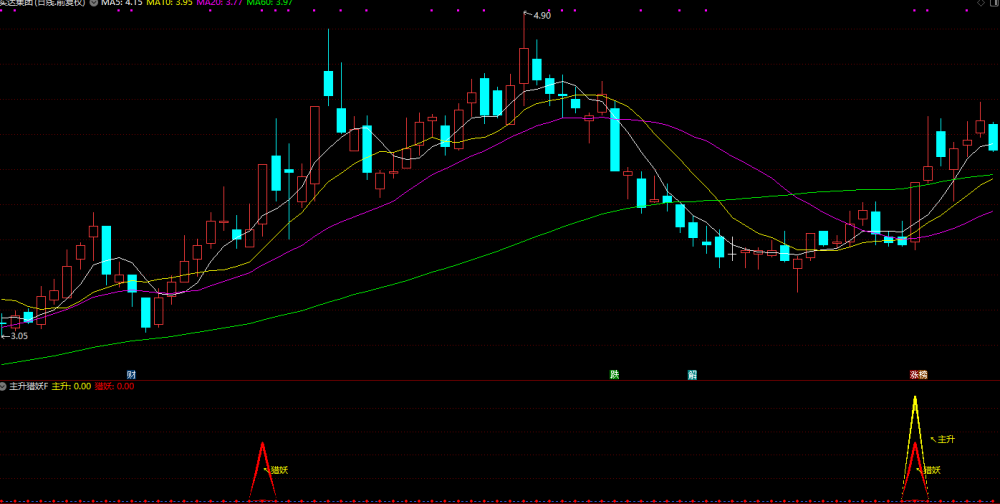Image resolution: width=1000 pixels, height=504 pixels.
Task: Click the MA5: 4.15 label
Action: click(x=121, y=3)
